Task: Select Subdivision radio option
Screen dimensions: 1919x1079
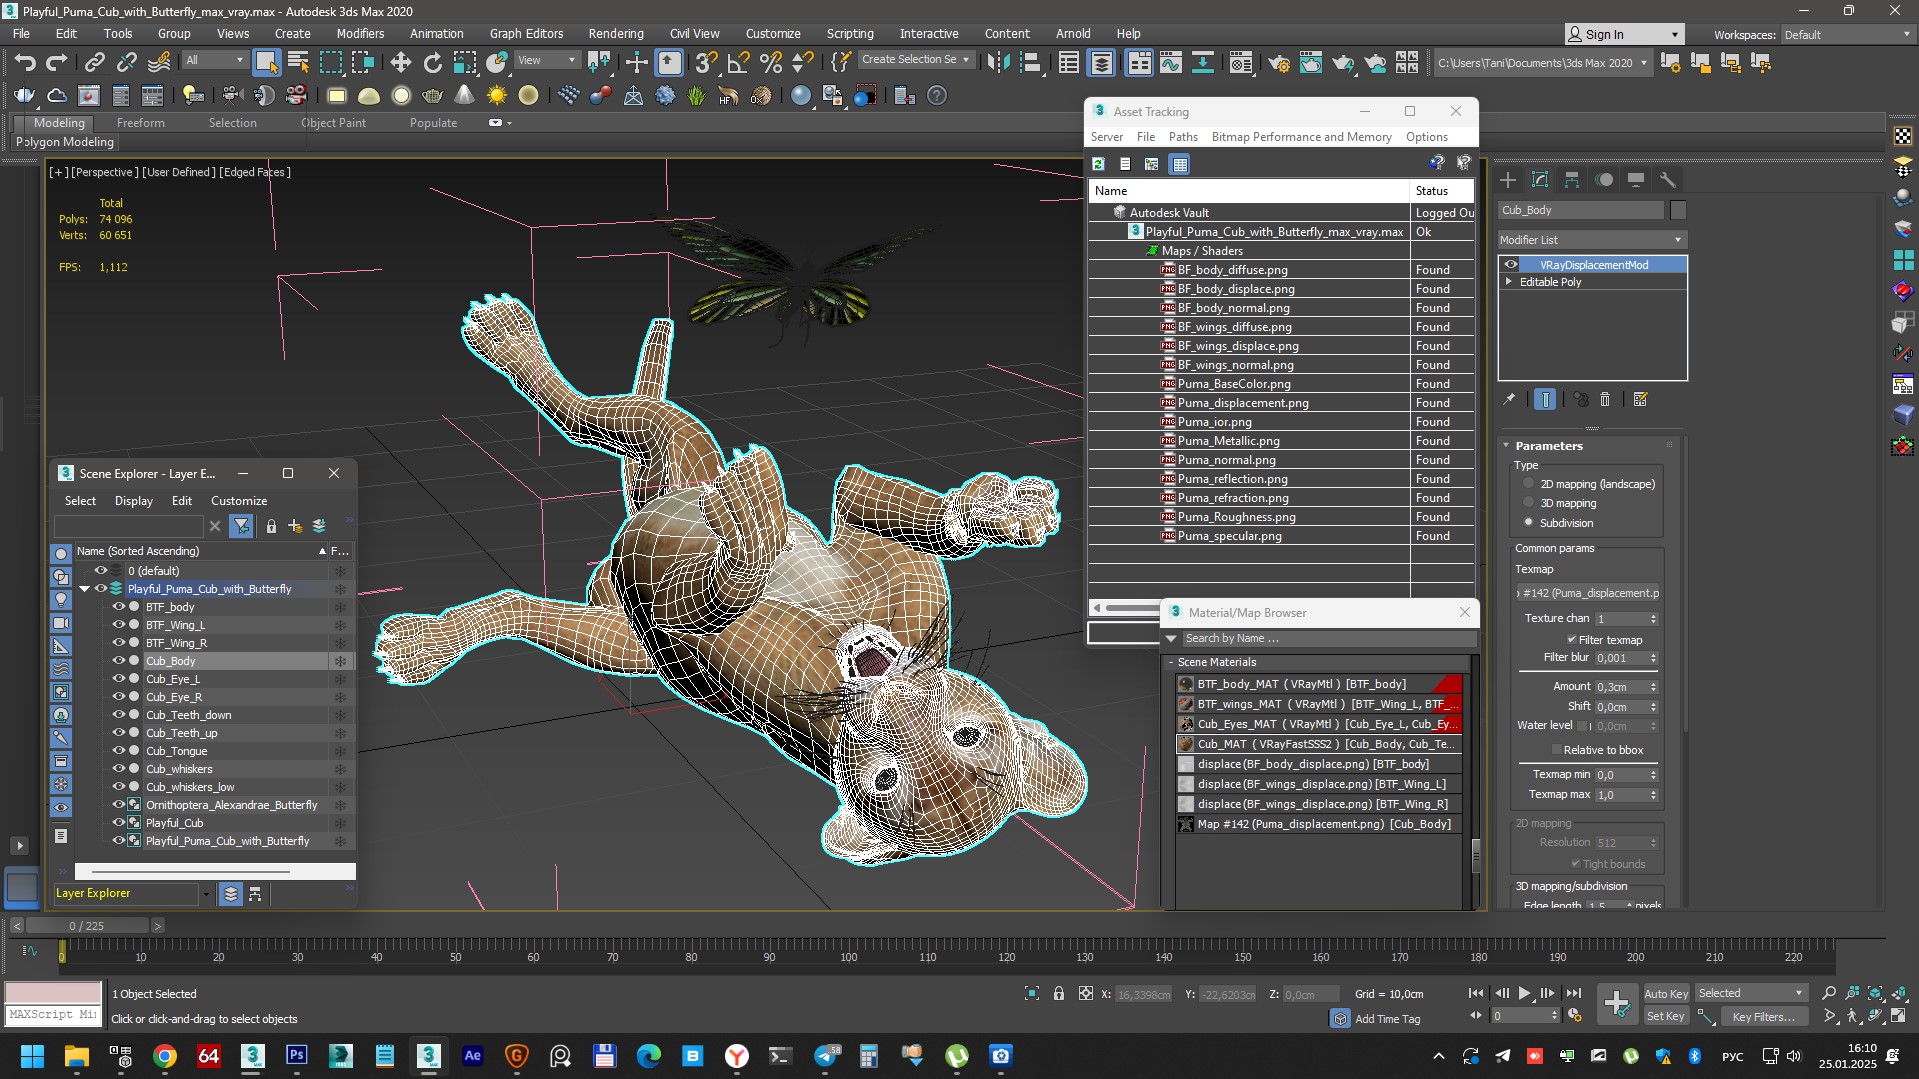Action: 1528,522
